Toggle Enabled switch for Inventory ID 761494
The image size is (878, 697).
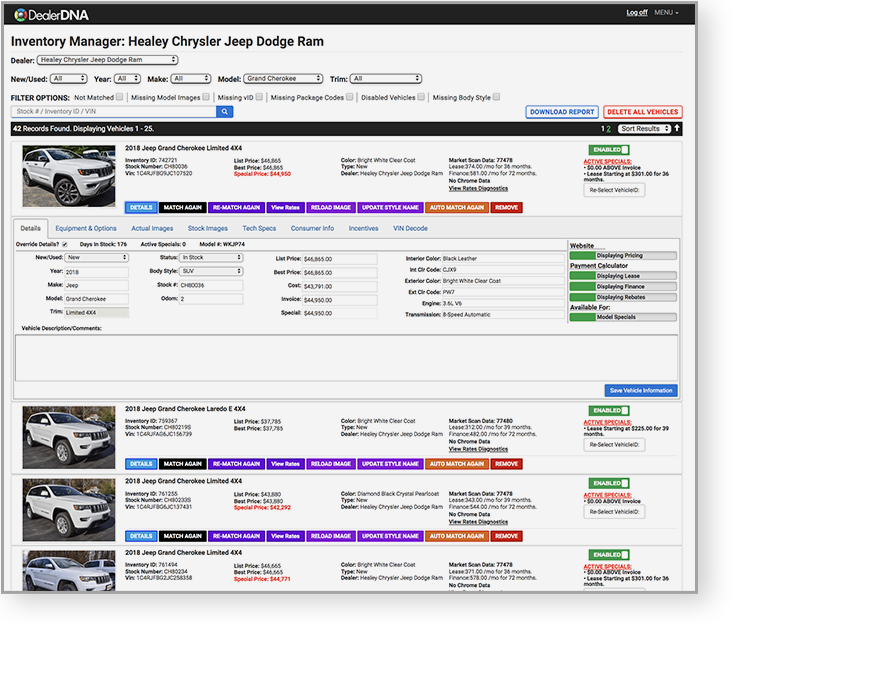click(x=609, y=555)
